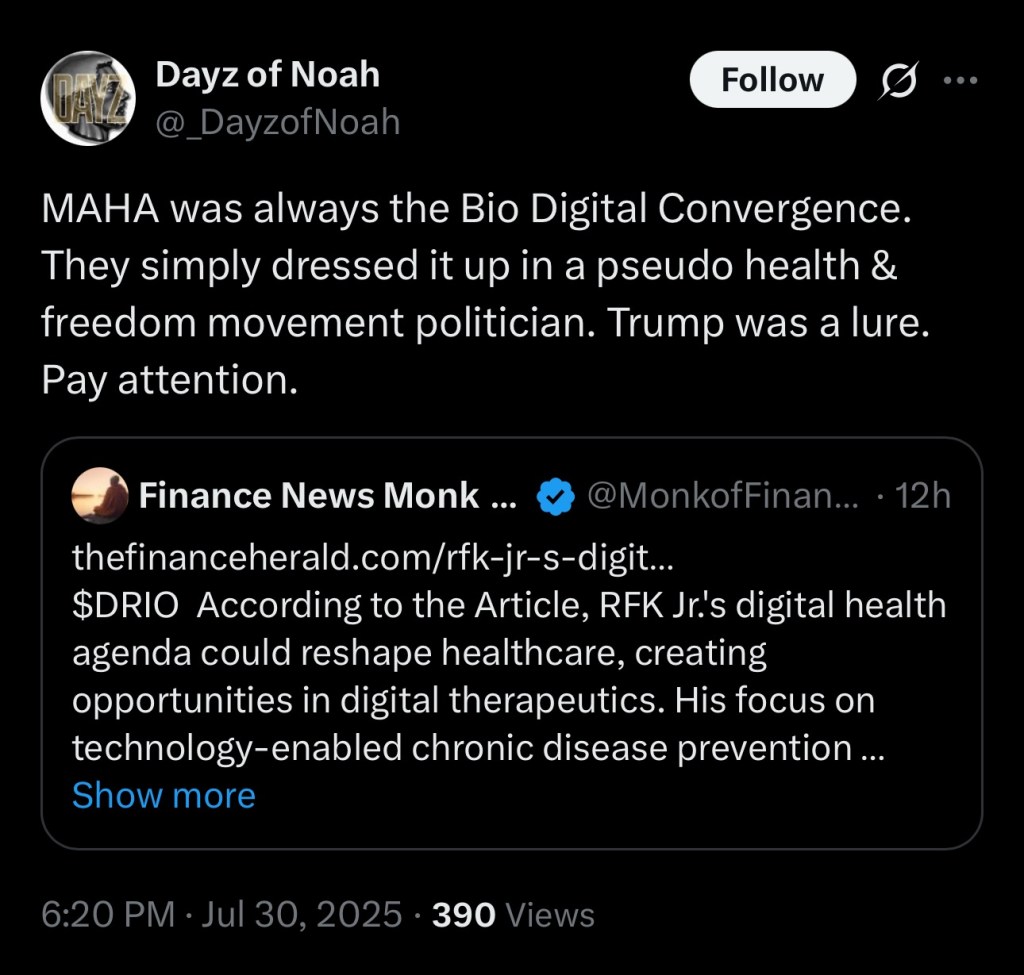Expand the quoted tweet with Show more
This screenshot has width=1024, height=975.
(163, 795)
